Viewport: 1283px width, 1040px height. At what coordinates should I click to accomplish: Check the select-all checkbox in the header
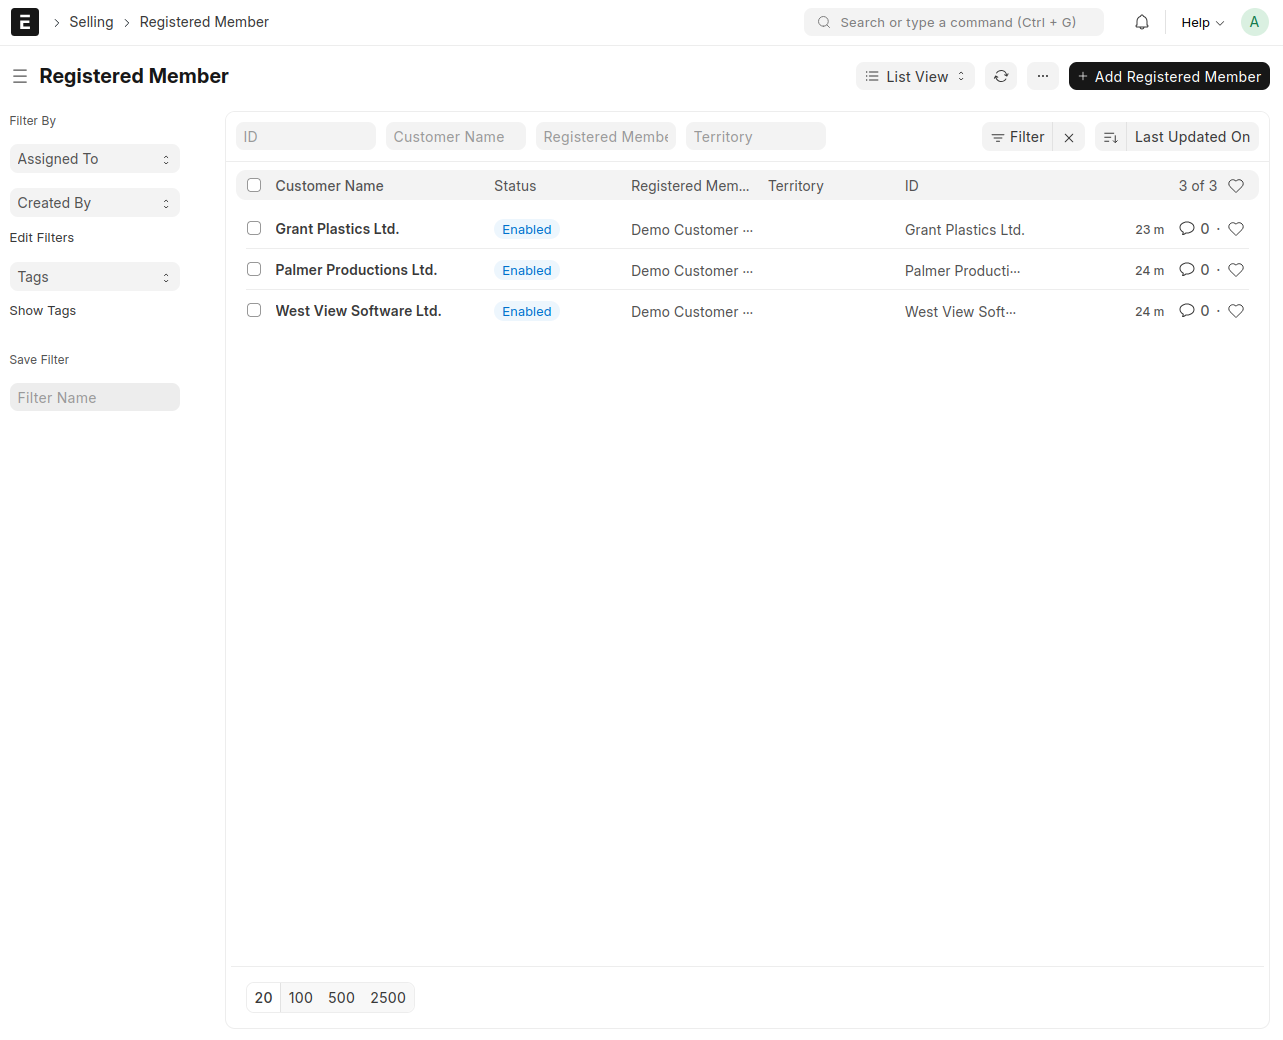253,185
